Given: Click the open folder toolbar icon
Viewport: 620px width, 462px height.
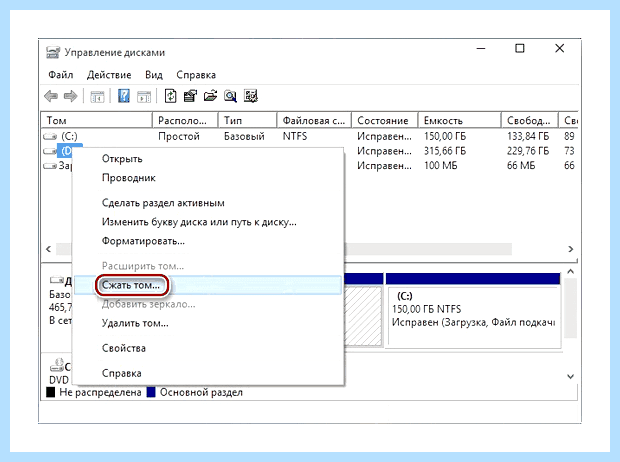Looking at the screenshot, I should click(210, 96).
